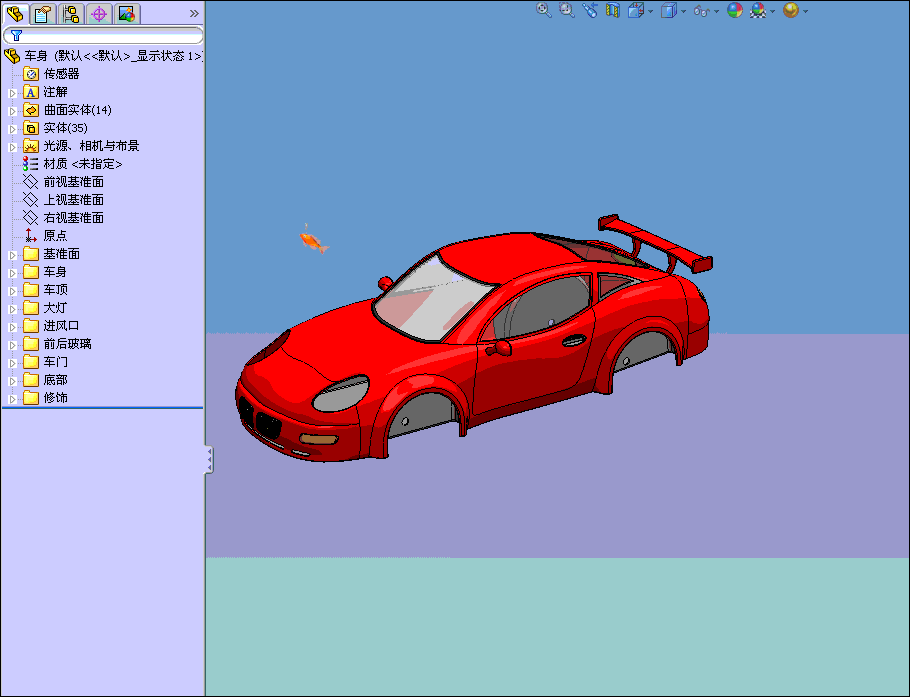Expand the 底部 folder
Image resolution: width=910 pixels, height=697 pixels.
click(13, 381)
